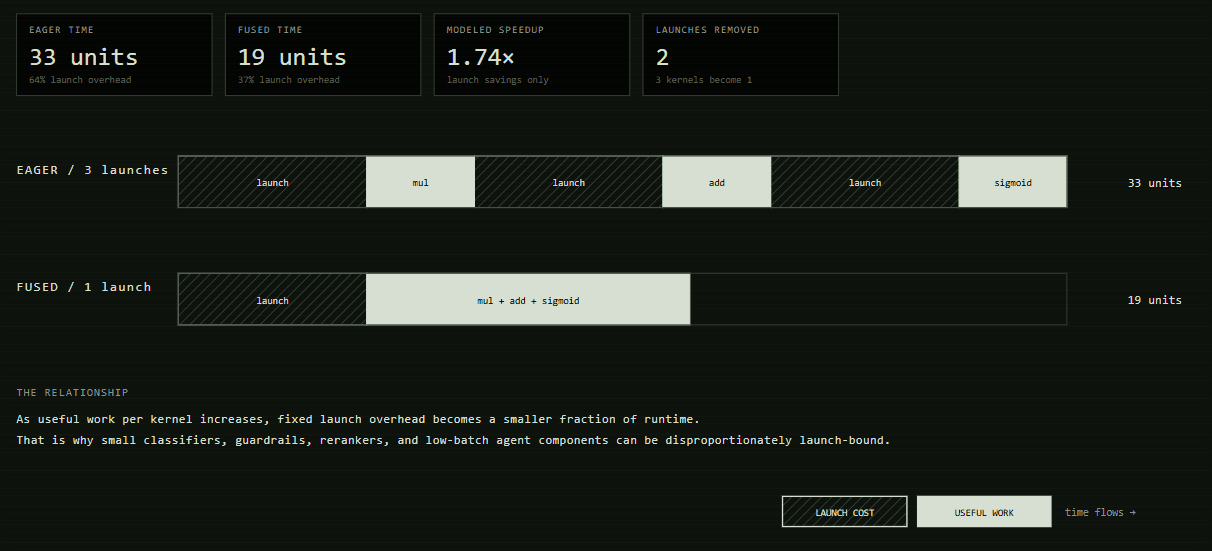Screen dimensions: 1212x551
Task: Click the 'FUSED / 1 launch' row label
Action: pyautogui.click(x=84, y=287)
